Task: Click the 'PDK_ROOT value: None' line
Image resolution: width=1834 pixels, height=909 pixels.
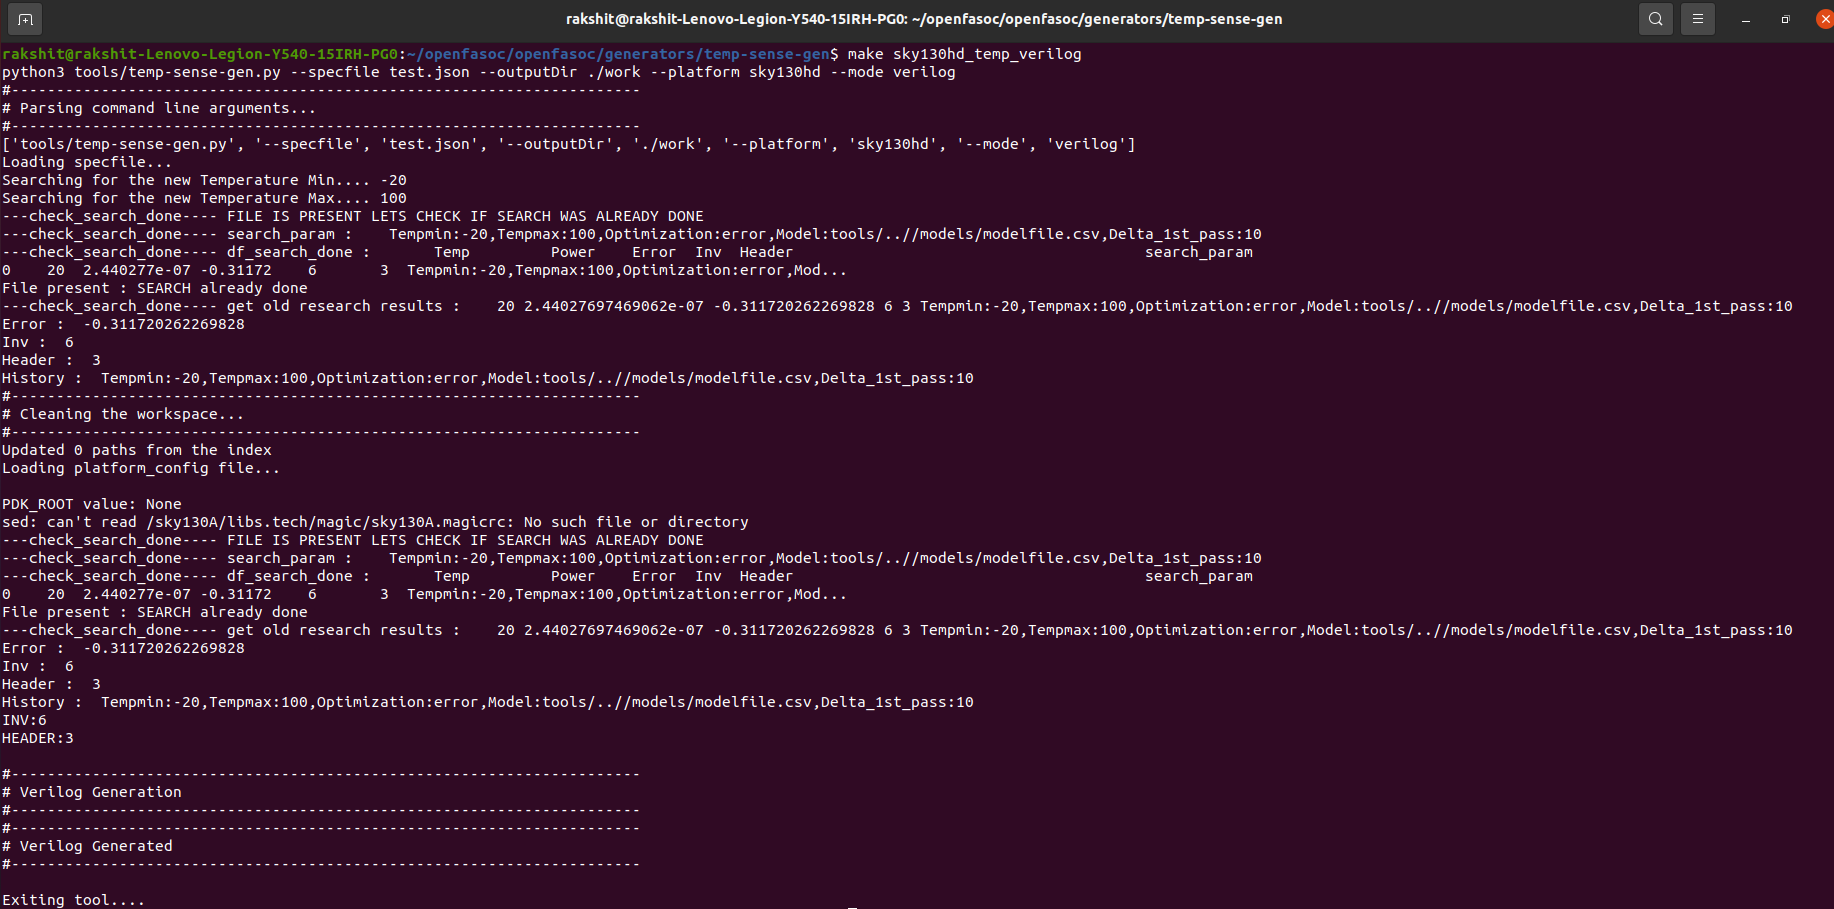Action: point(90,504)
